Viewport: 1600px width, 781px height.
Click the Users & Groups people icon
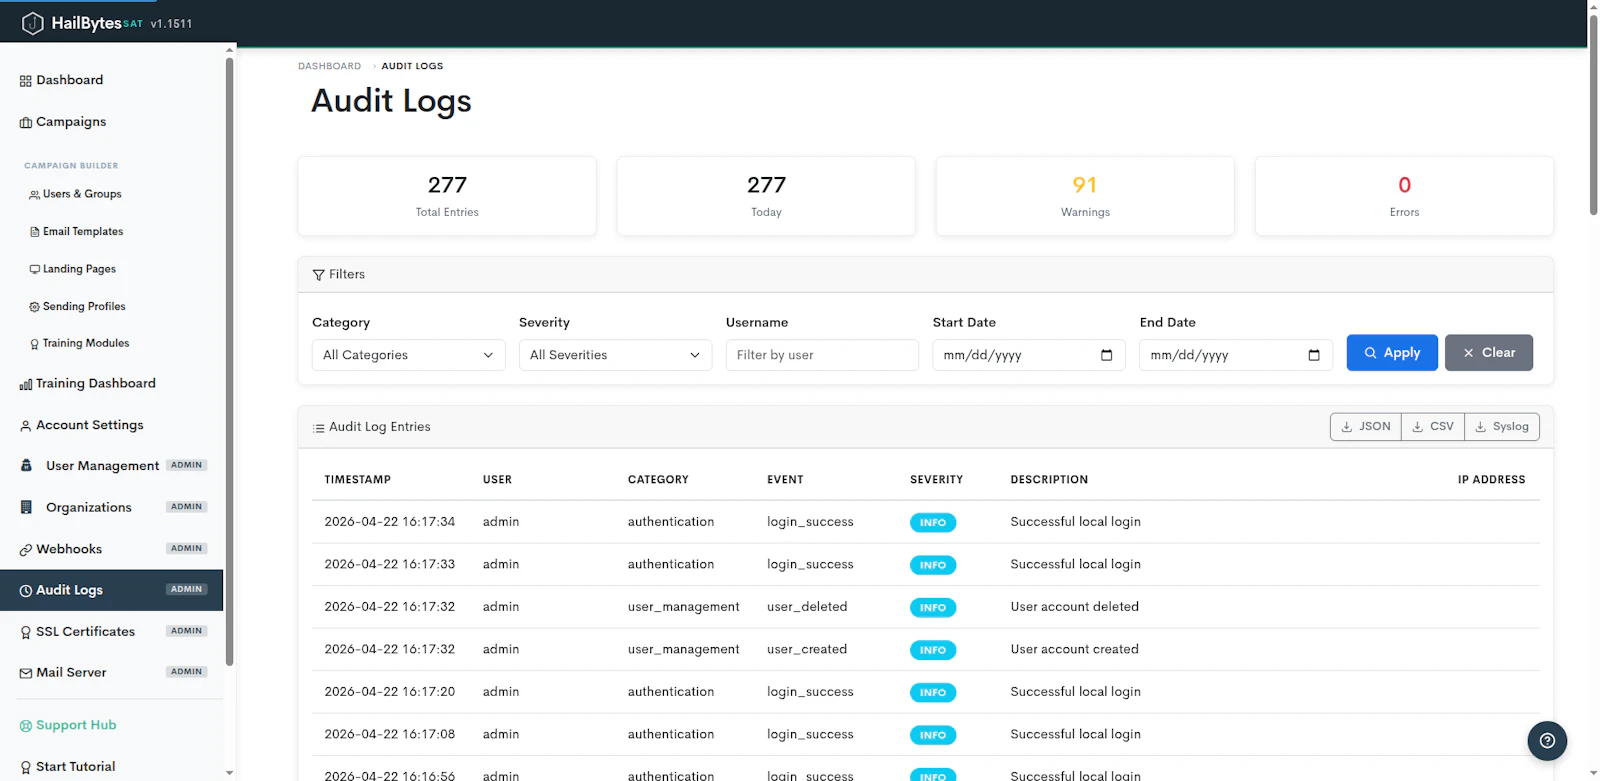tap(35, 195)
